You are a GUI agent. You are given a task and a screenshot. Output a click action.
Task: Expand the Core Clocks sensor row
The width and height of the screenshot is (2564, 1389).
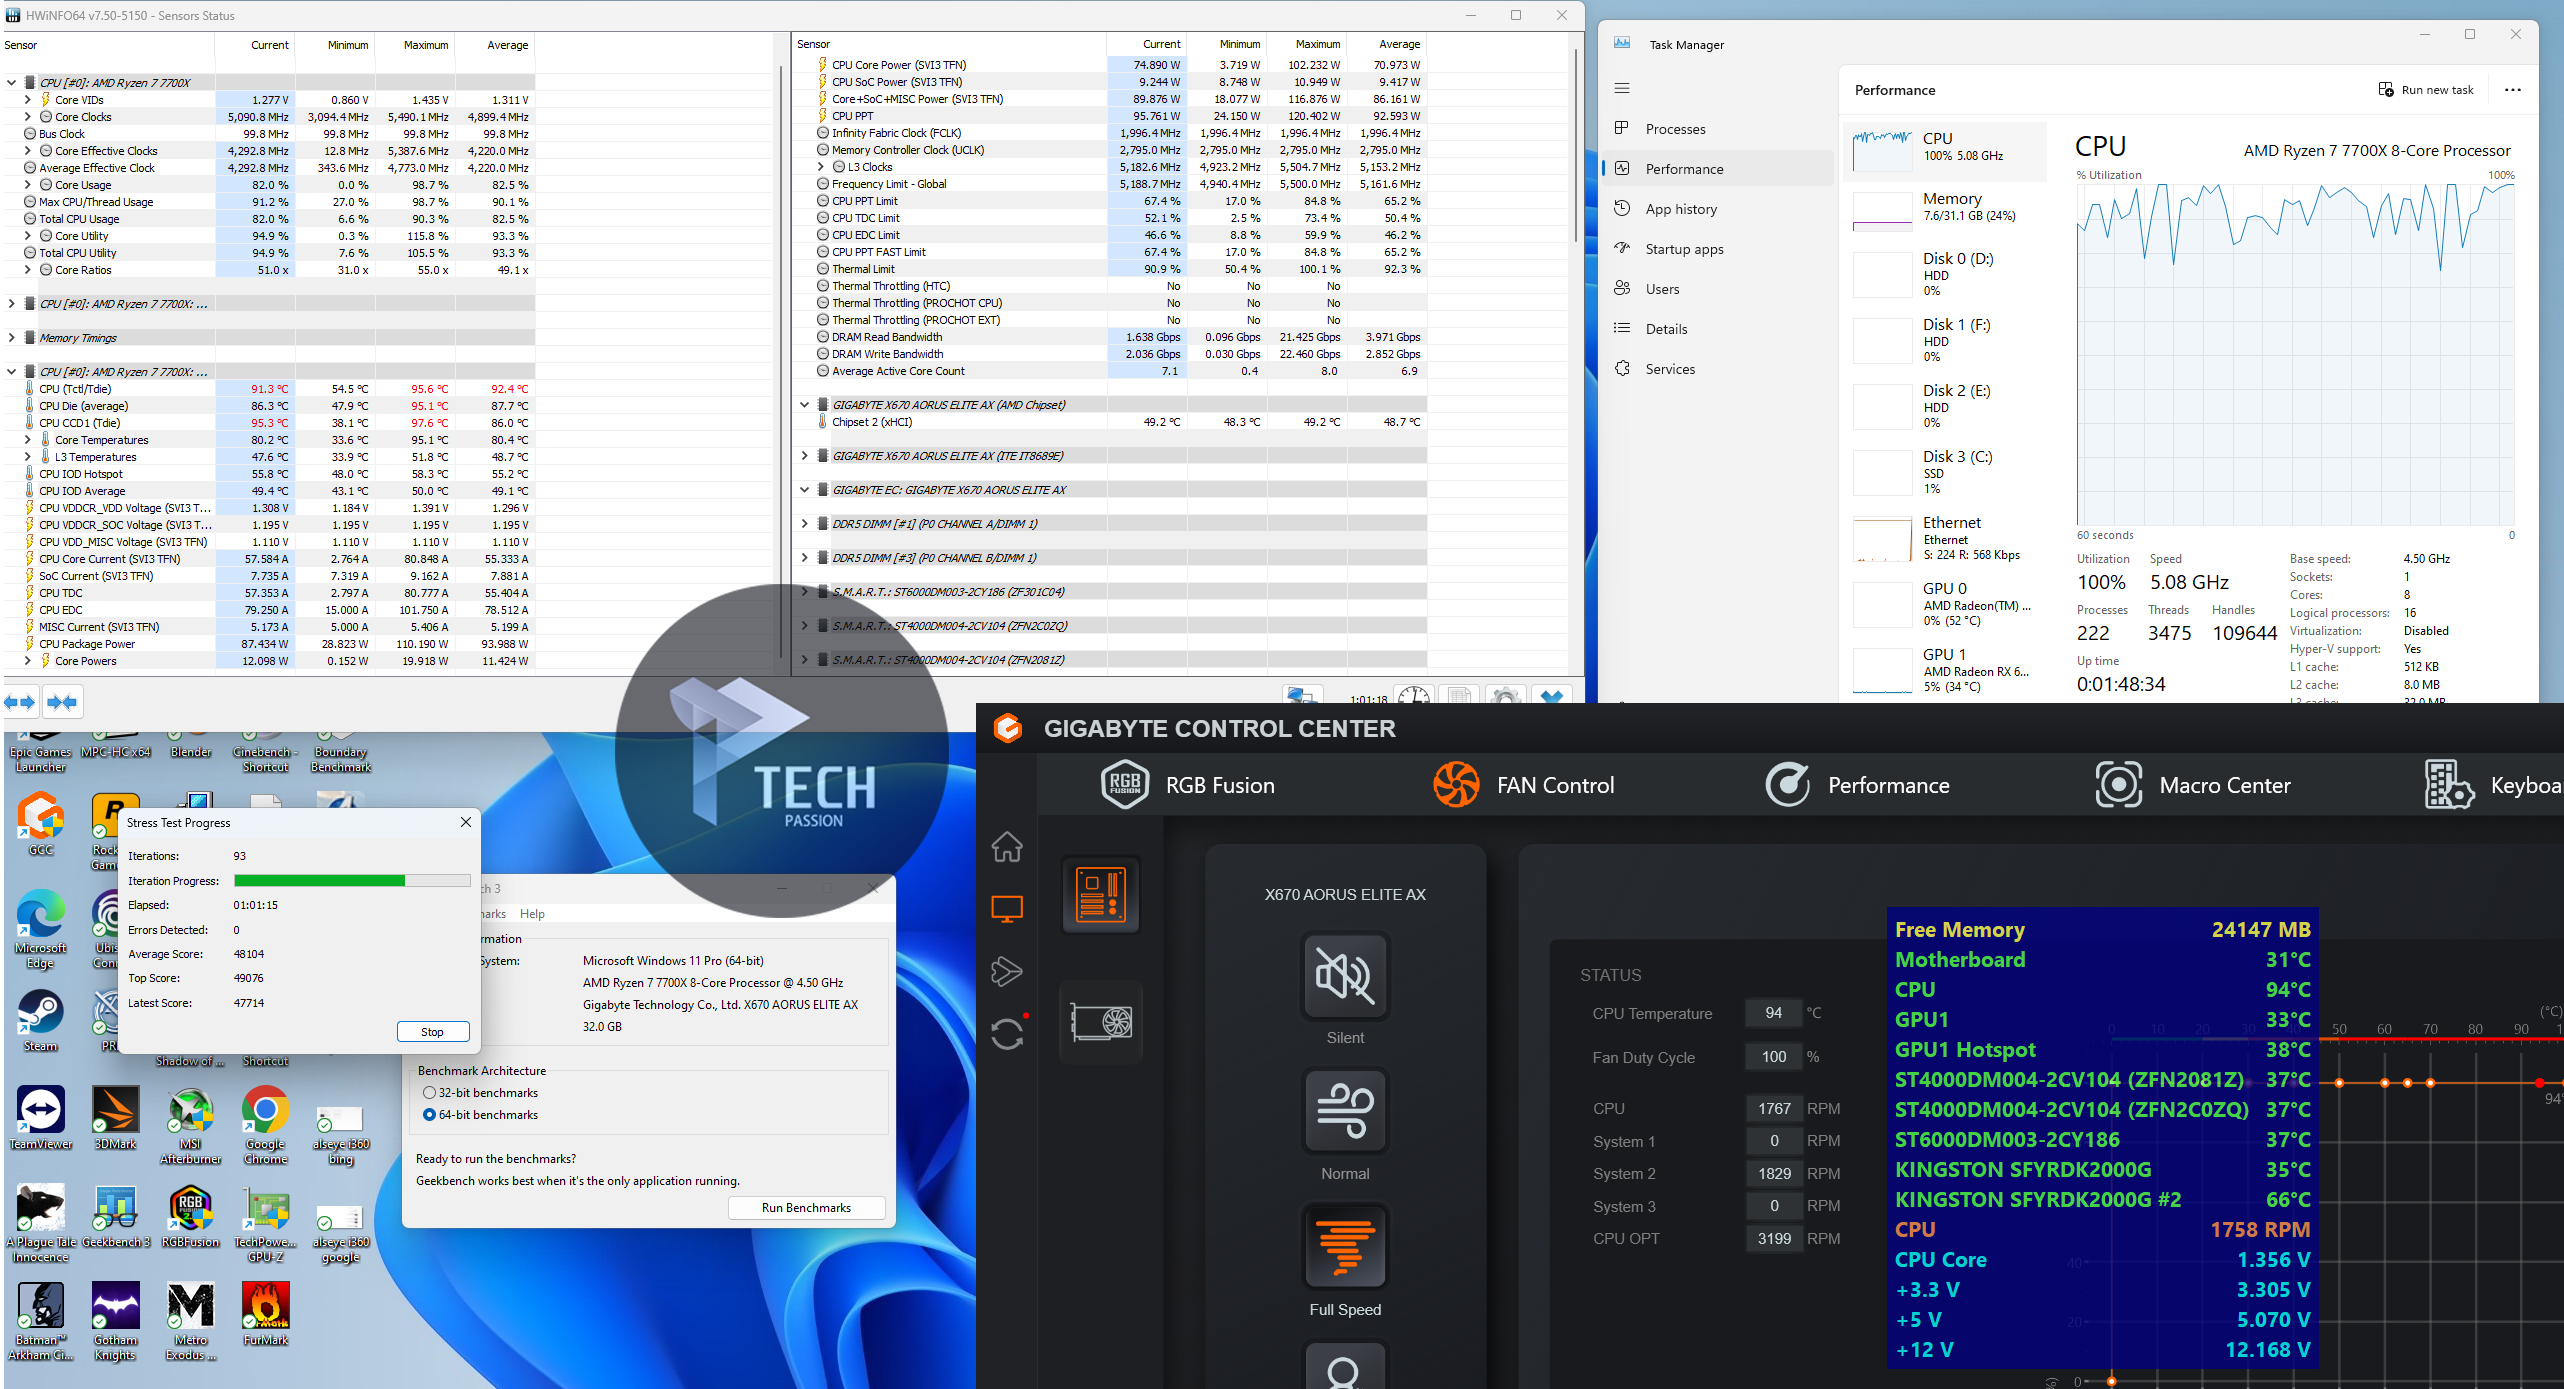pyautogui.click(x=28, y=117)
